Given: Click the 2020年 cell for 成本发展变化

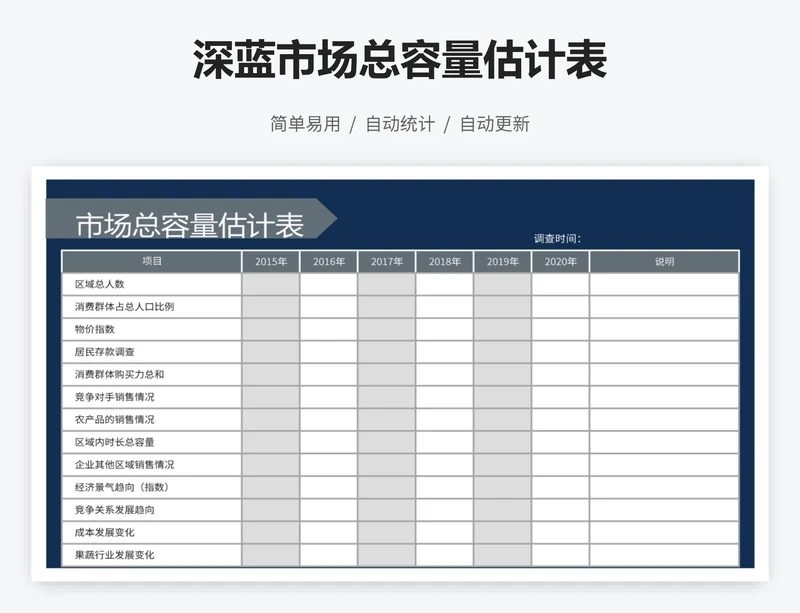Looking at the screenshot, I should (x=560, y=532).
